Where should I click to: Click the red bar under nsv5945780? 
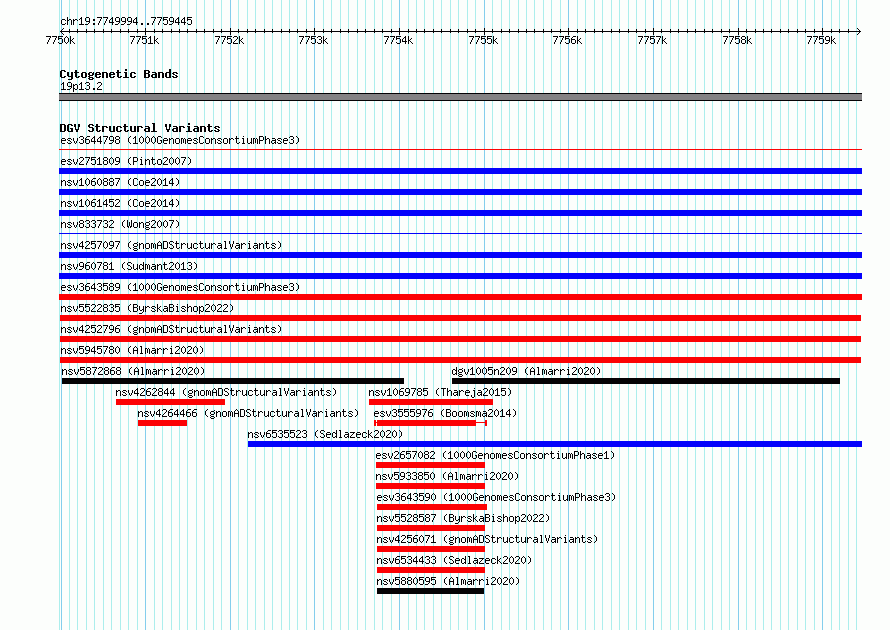pyautogui.click(x=460, y=360)
